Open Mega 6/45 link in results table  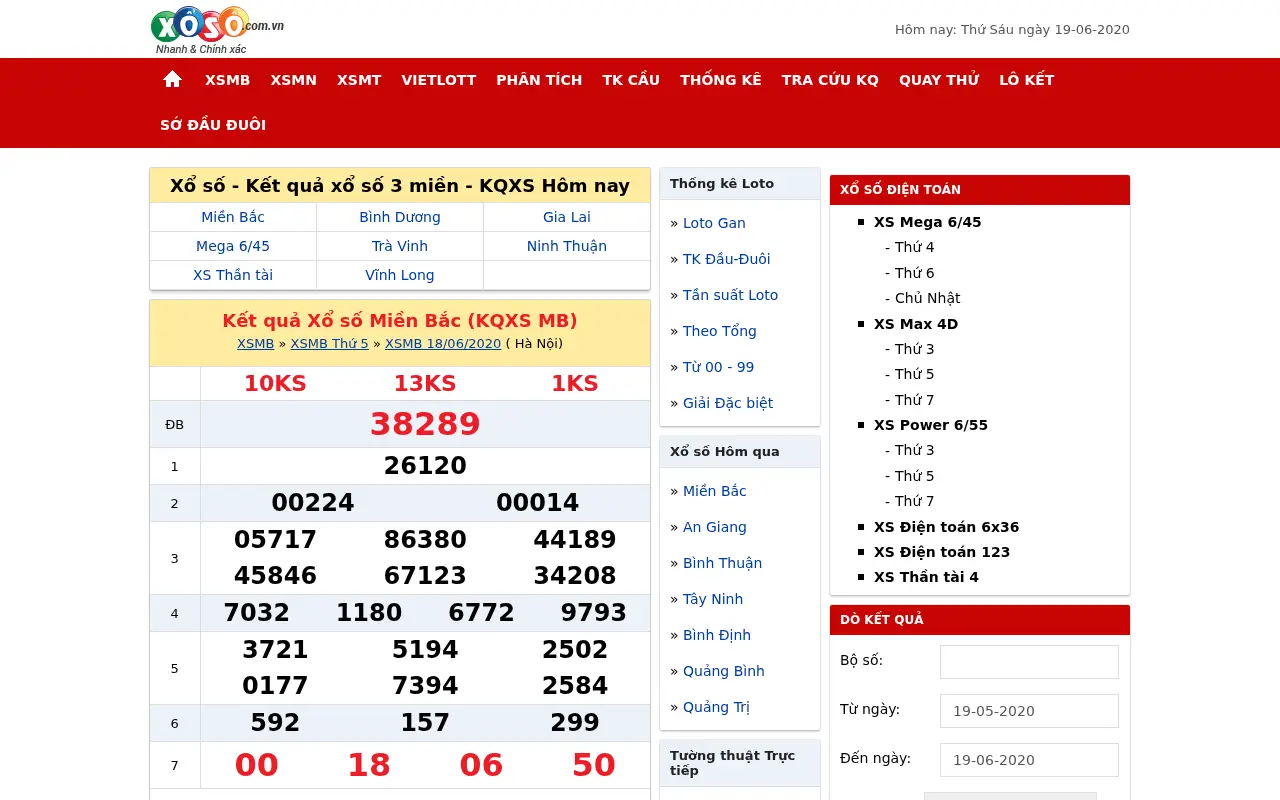tap(233, 246)
